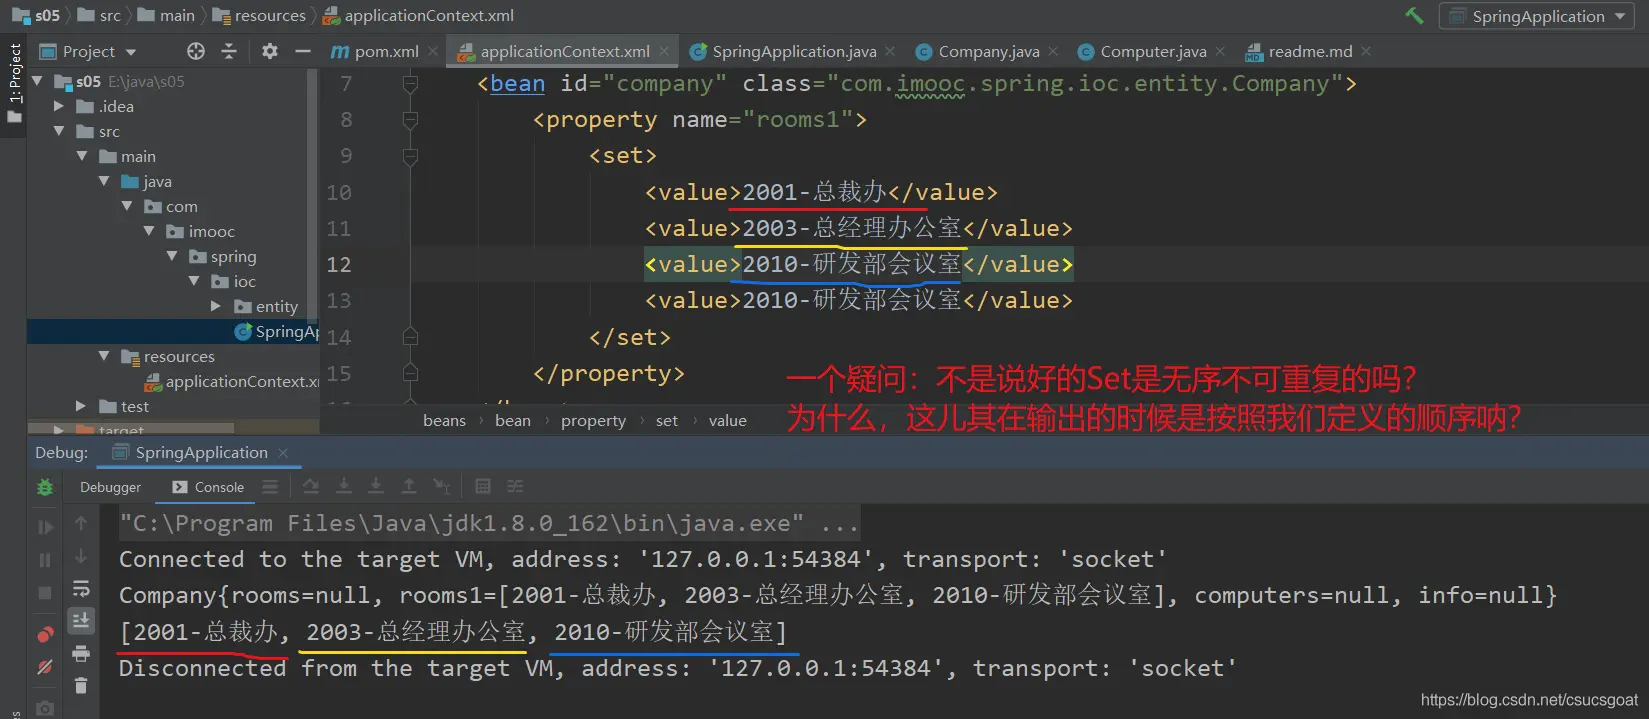Select applicationContext.xml in the project tree
This screenshot has width=1649, height=719.
click(x=232, y=381)
